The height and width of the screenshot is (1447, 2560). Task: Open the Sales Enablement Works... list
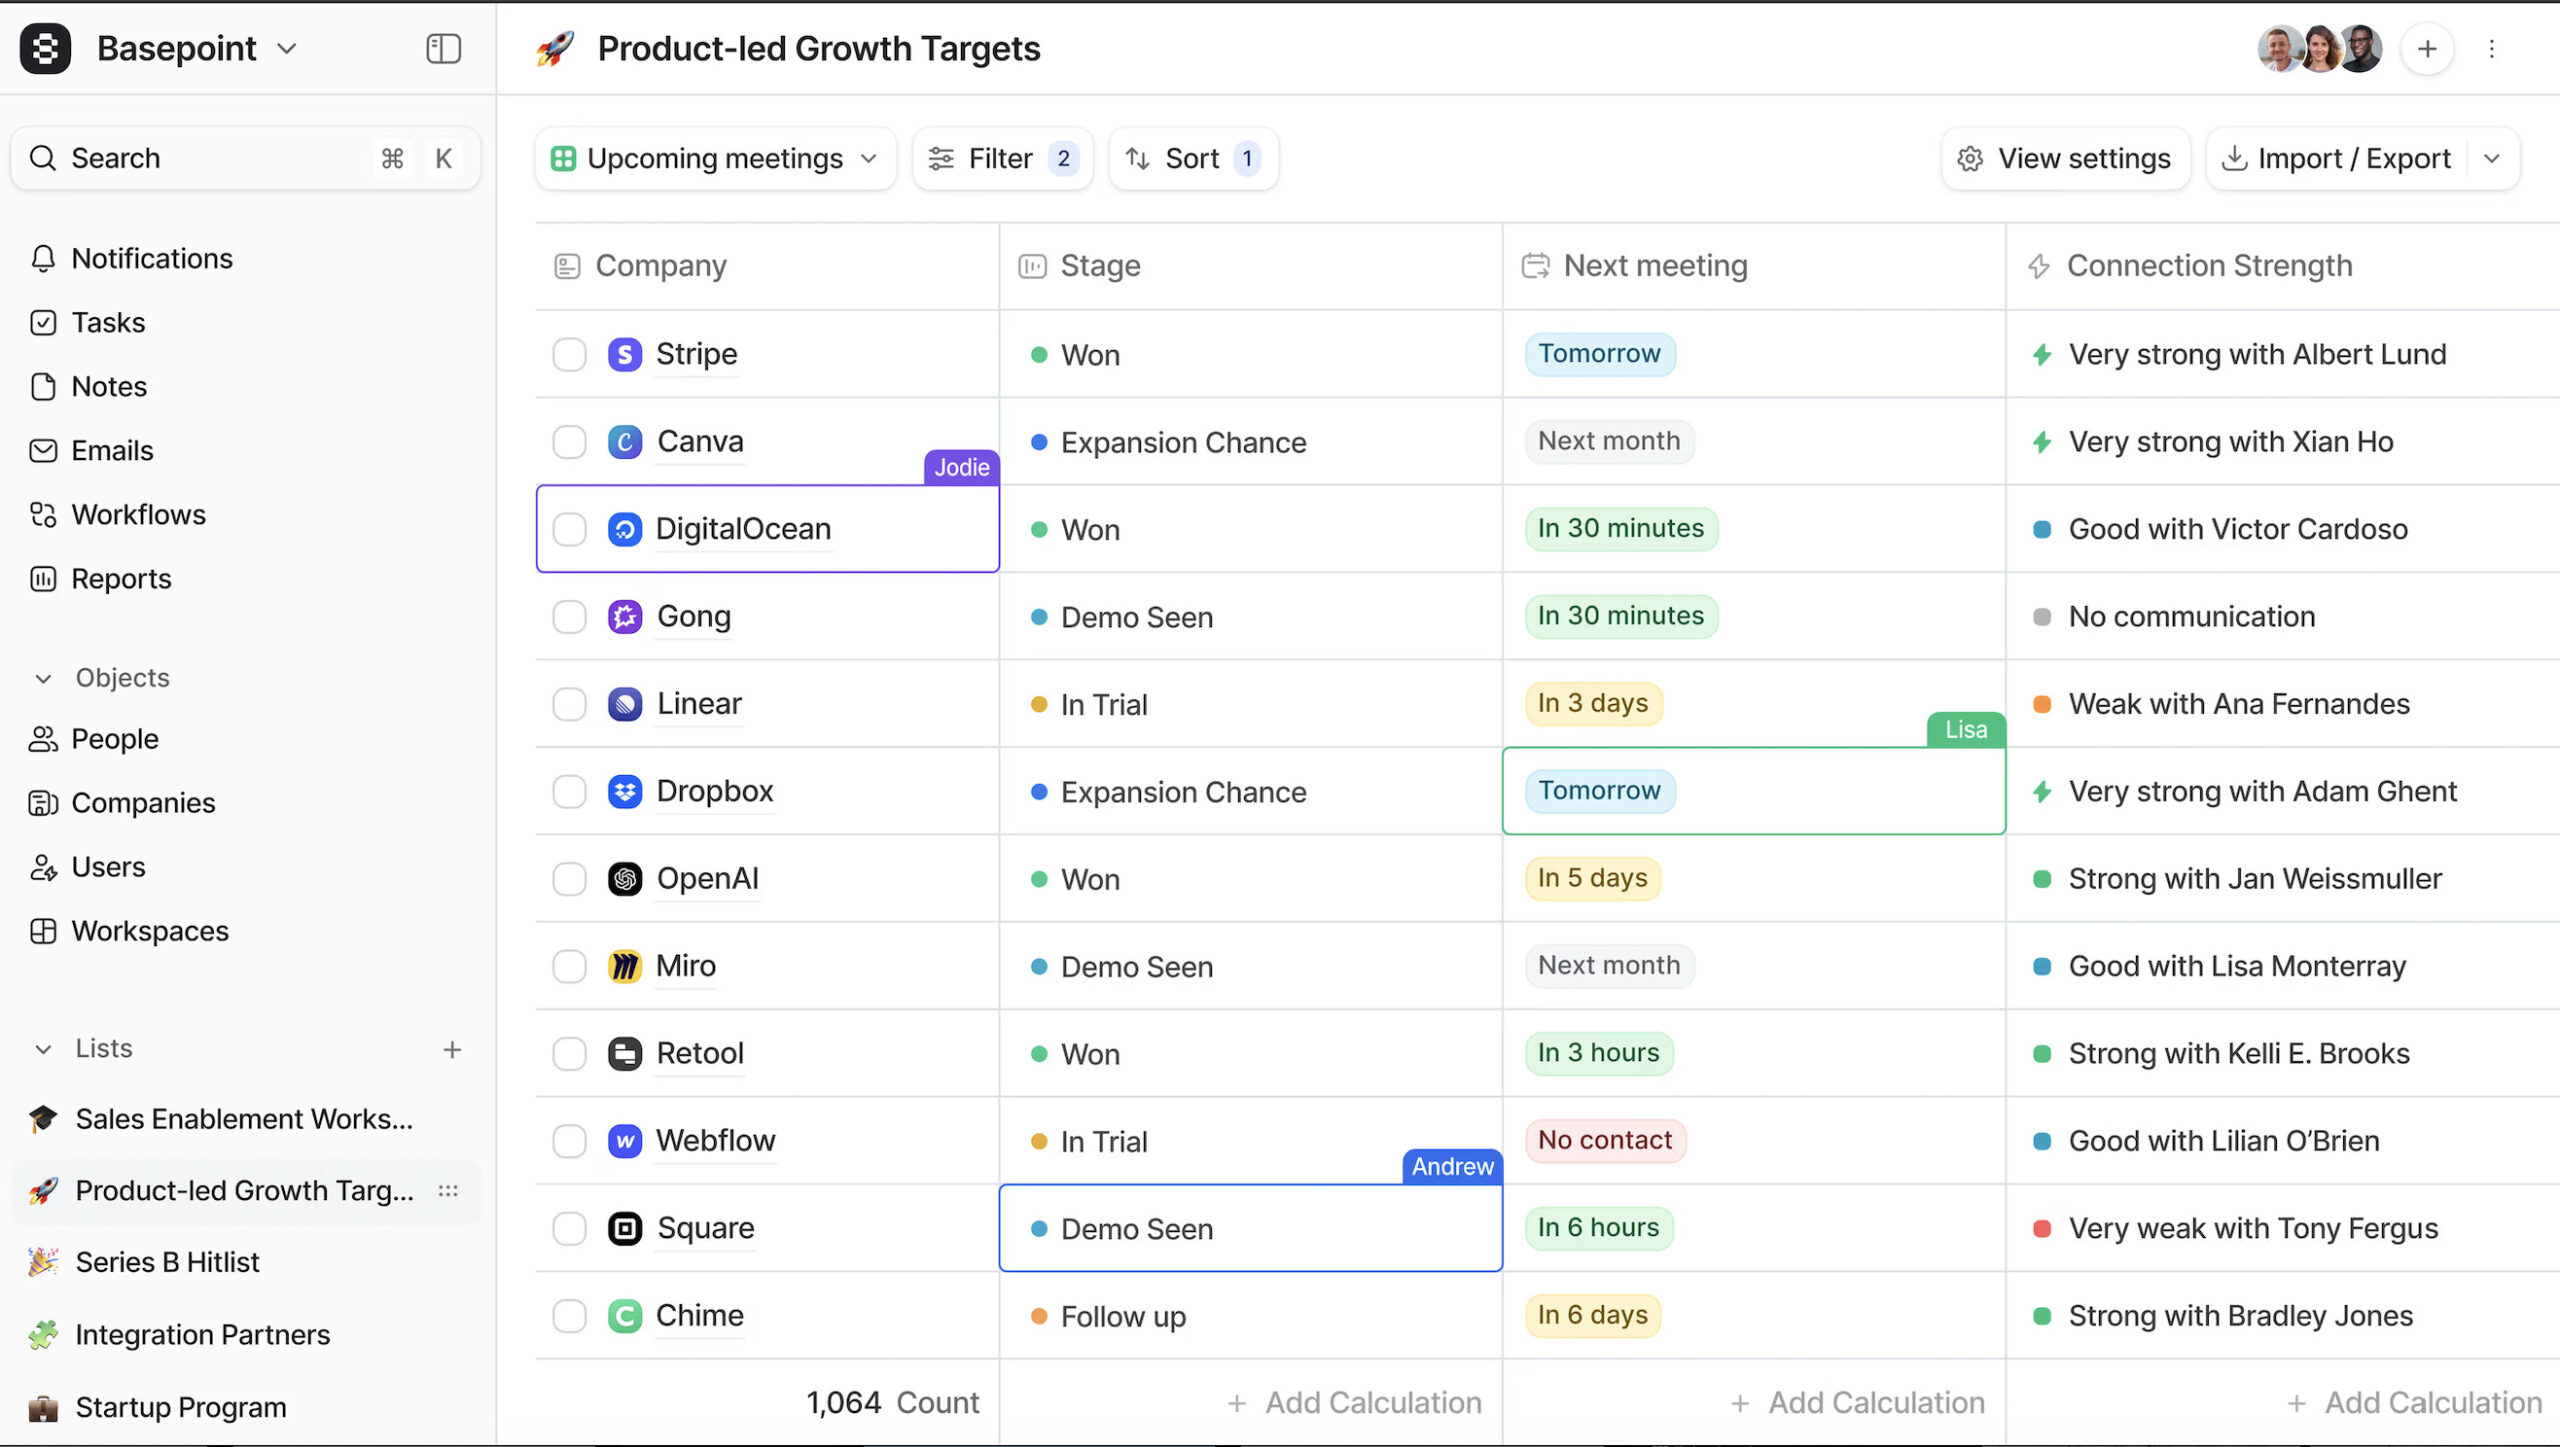[x=244, y=1118]
